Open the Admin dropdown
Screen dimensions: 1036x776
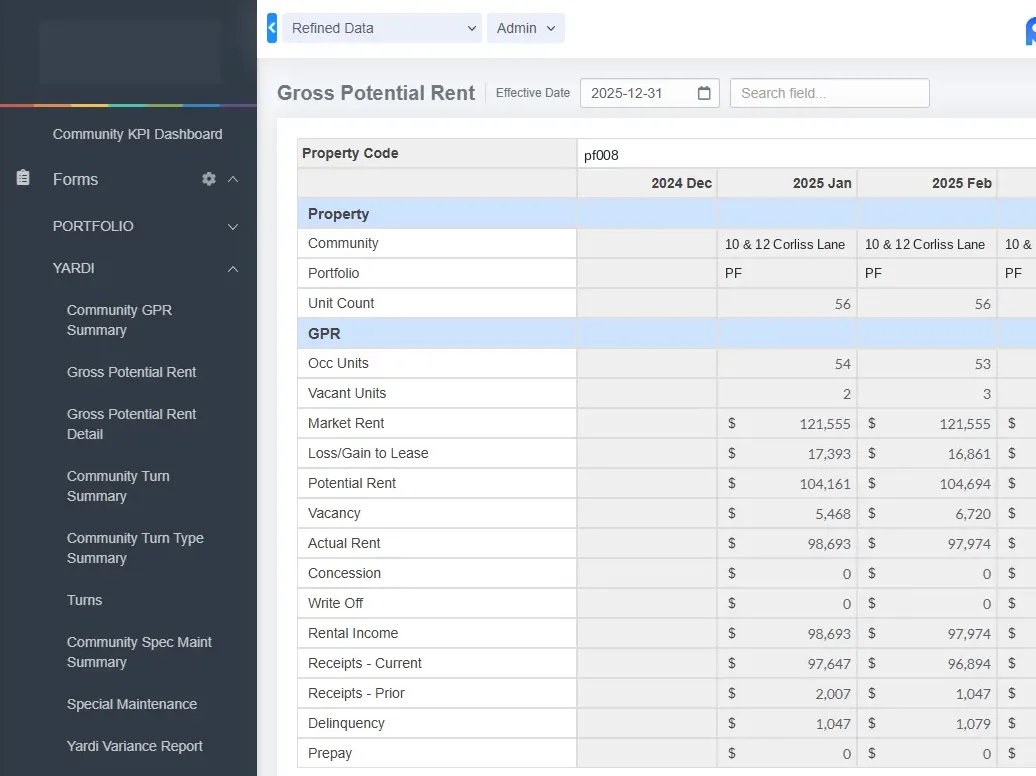click(x=525, y=28)
